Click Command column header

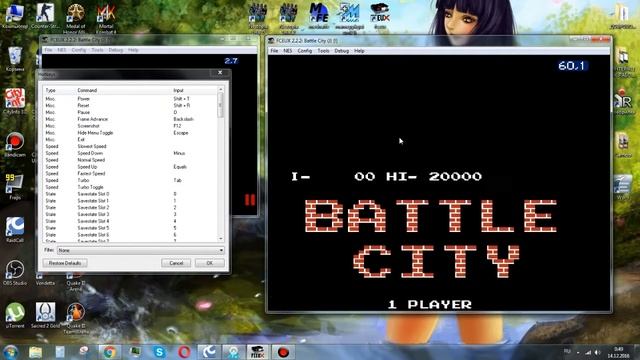point(123,90)
